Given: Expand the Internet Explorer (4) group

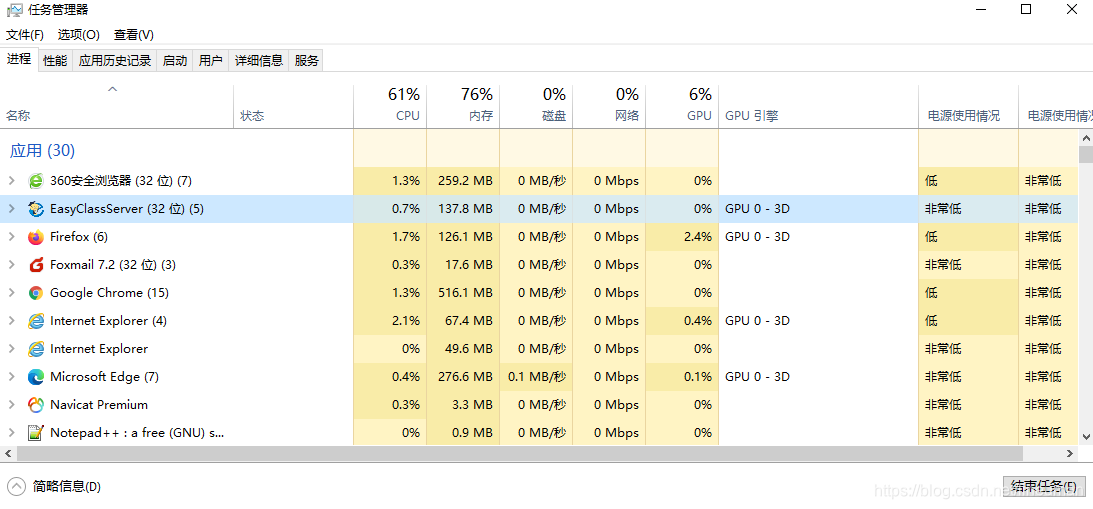Looking at the screenshot, I should pyautogui.click(x=11, y=321).
